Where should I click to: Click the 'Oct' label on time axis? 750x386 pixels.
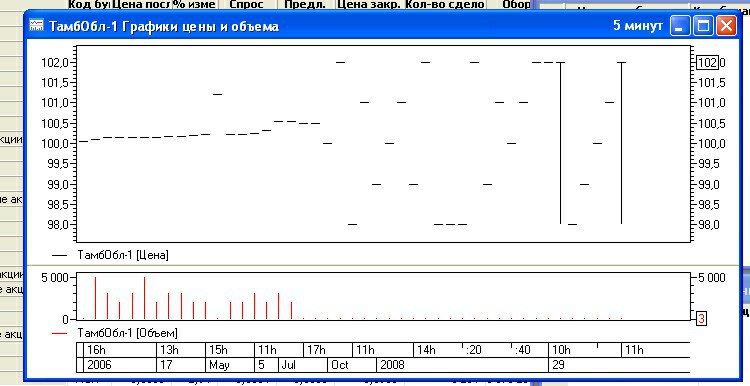tap(340, 365)
